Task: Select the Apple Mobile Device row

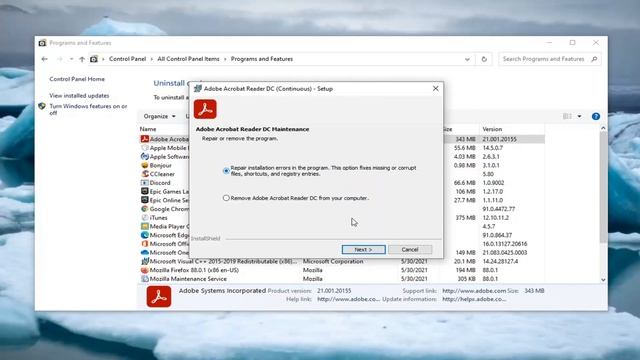Action: click(164, 148)
